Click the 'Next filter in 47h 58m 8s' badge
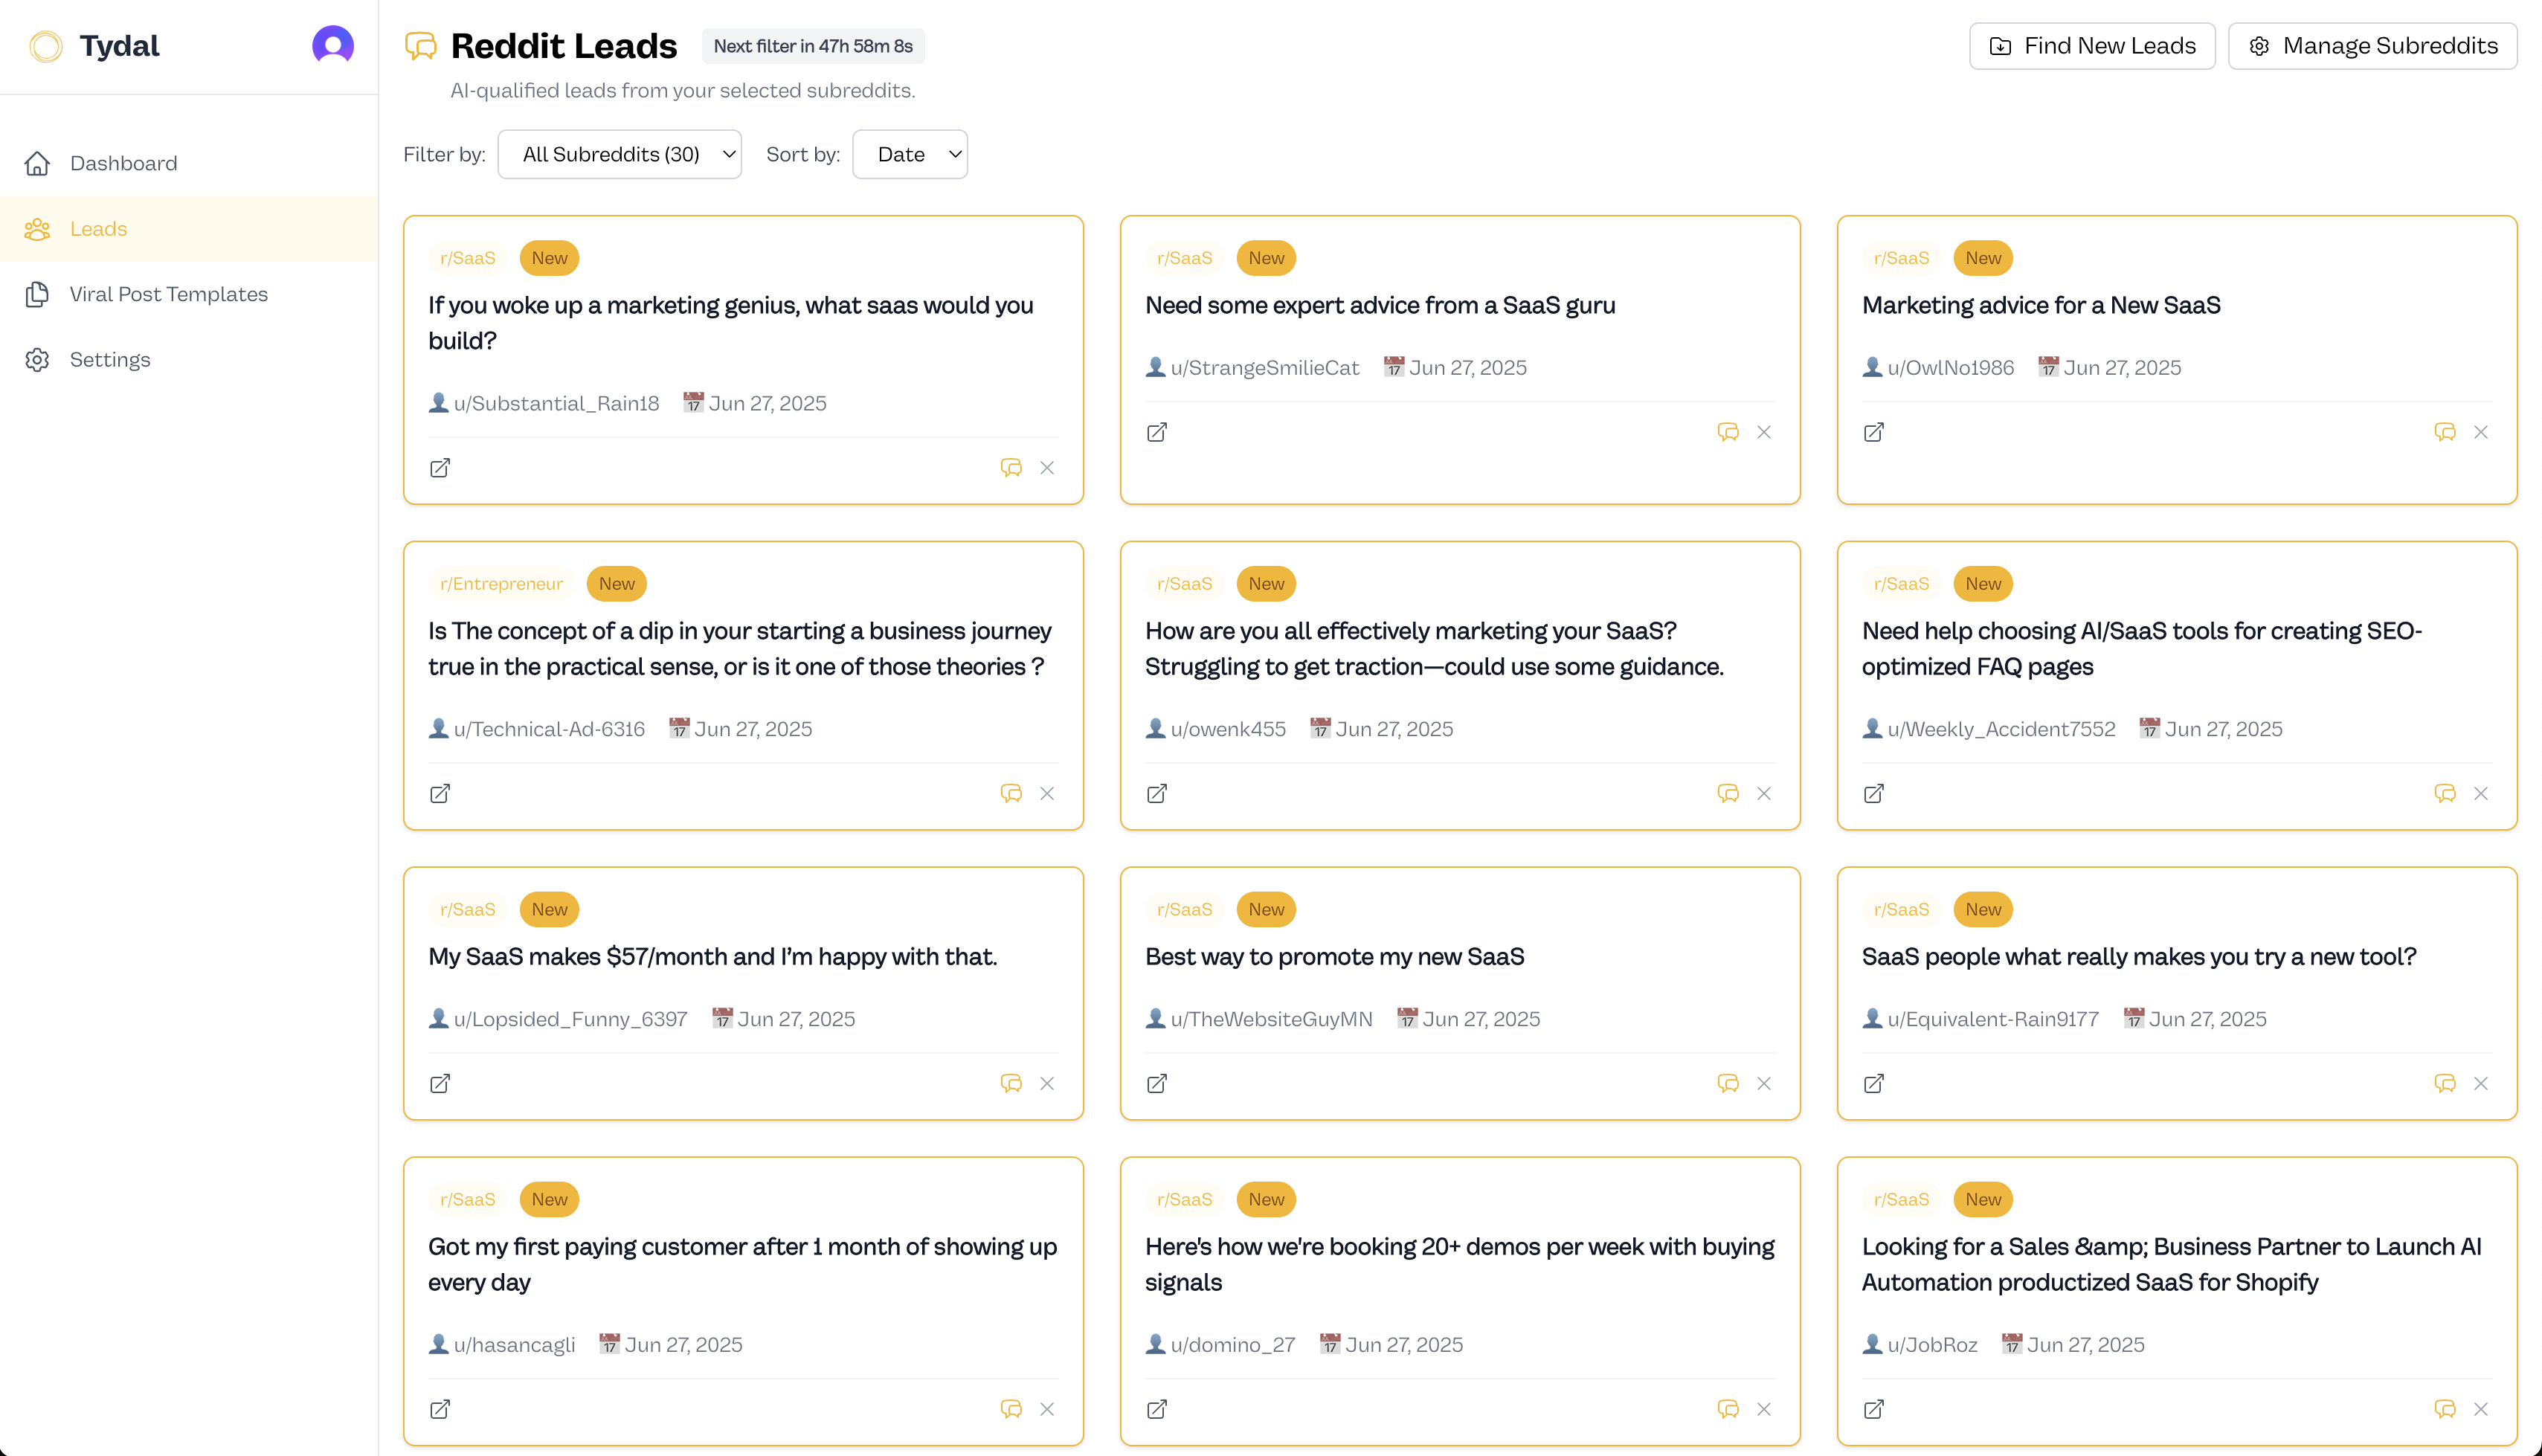2542x1456 pixels. tap(813, 46)
